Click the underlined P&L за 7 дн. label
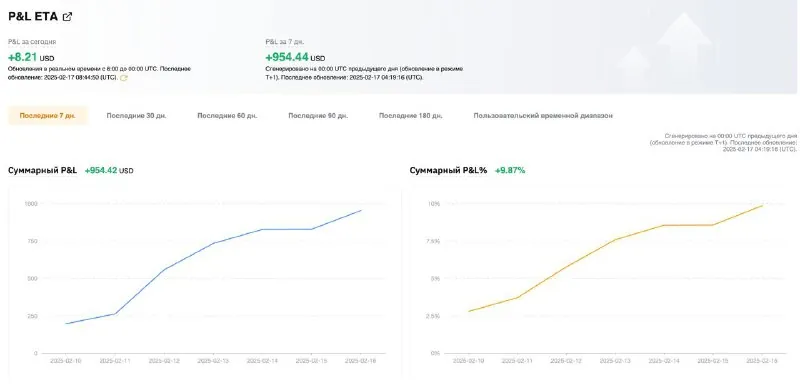 pos(285,42)
